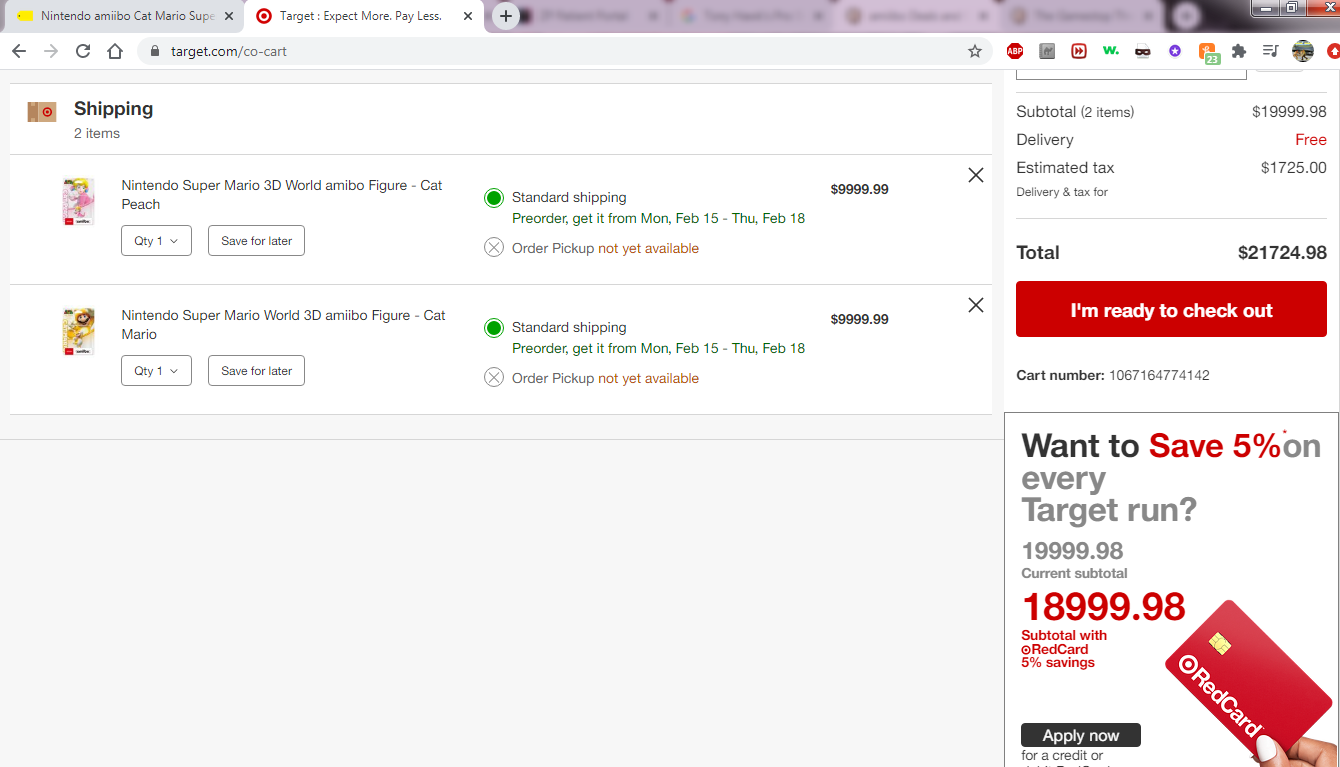Viewport: 1340px width, 767px height.
Task: Expand Qty dropdown for Cat Peach
Action: 156,241
